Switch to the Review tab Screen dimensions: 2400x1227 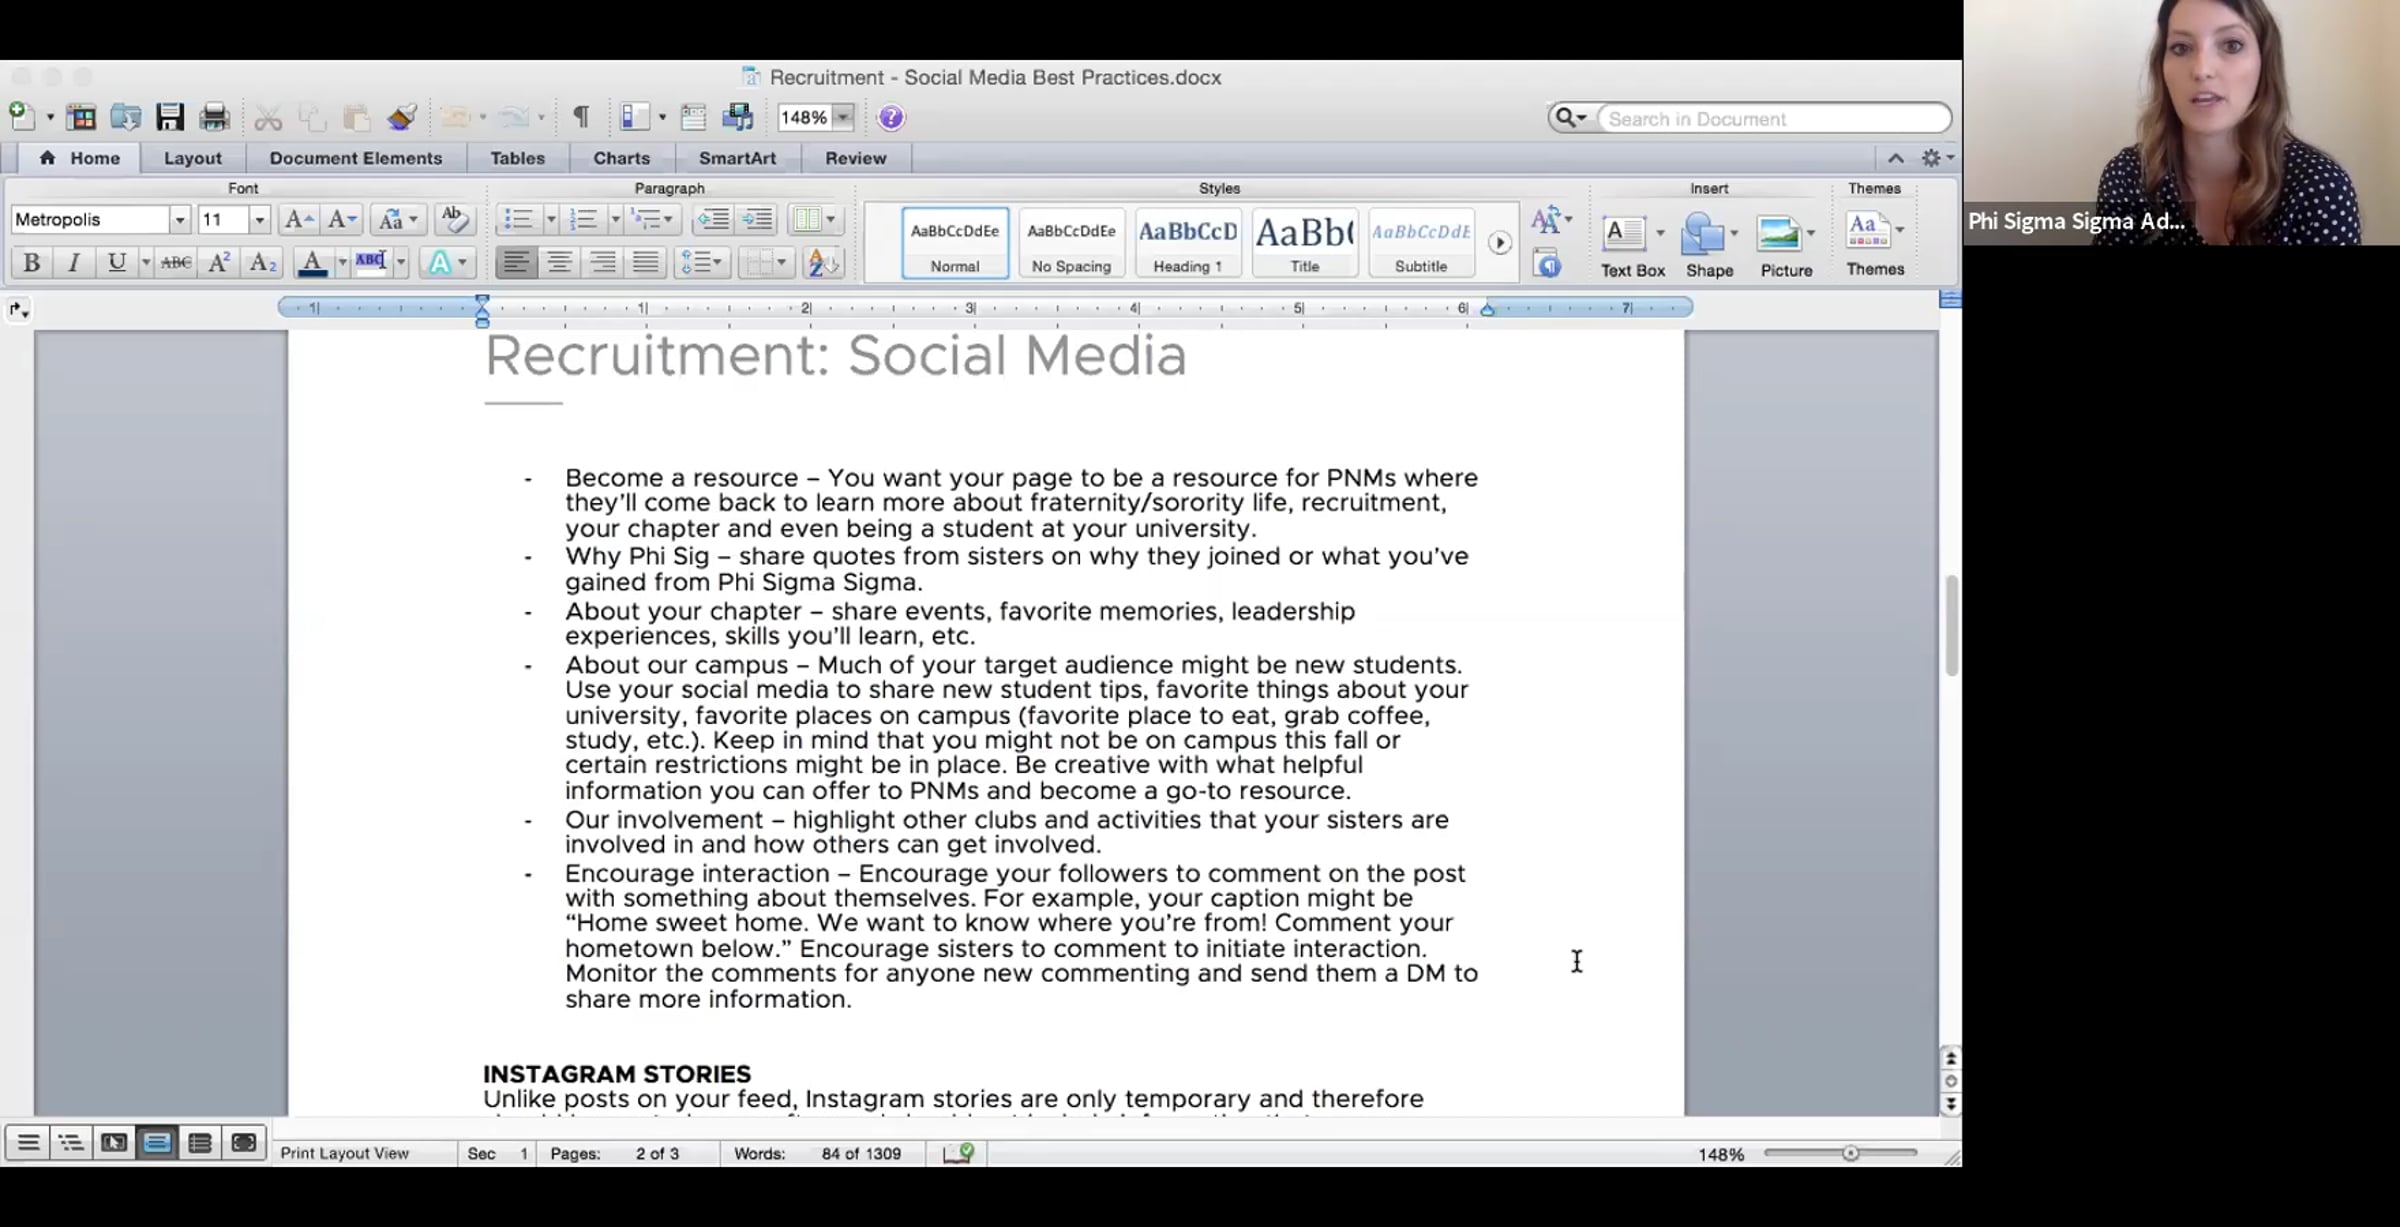855,158
